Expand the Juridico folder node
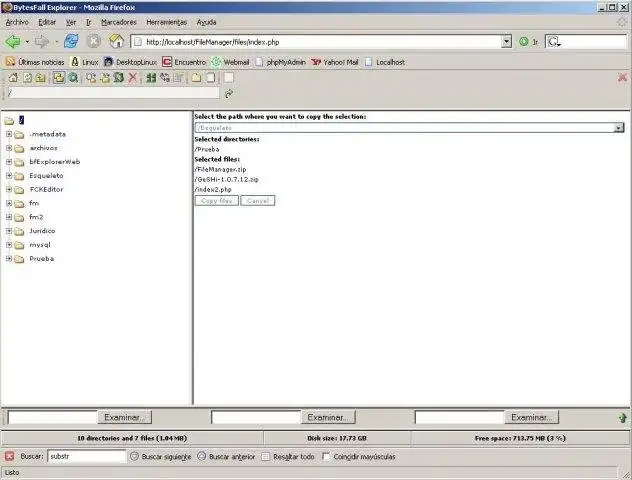The image size is (632, 480). point(9,231)
